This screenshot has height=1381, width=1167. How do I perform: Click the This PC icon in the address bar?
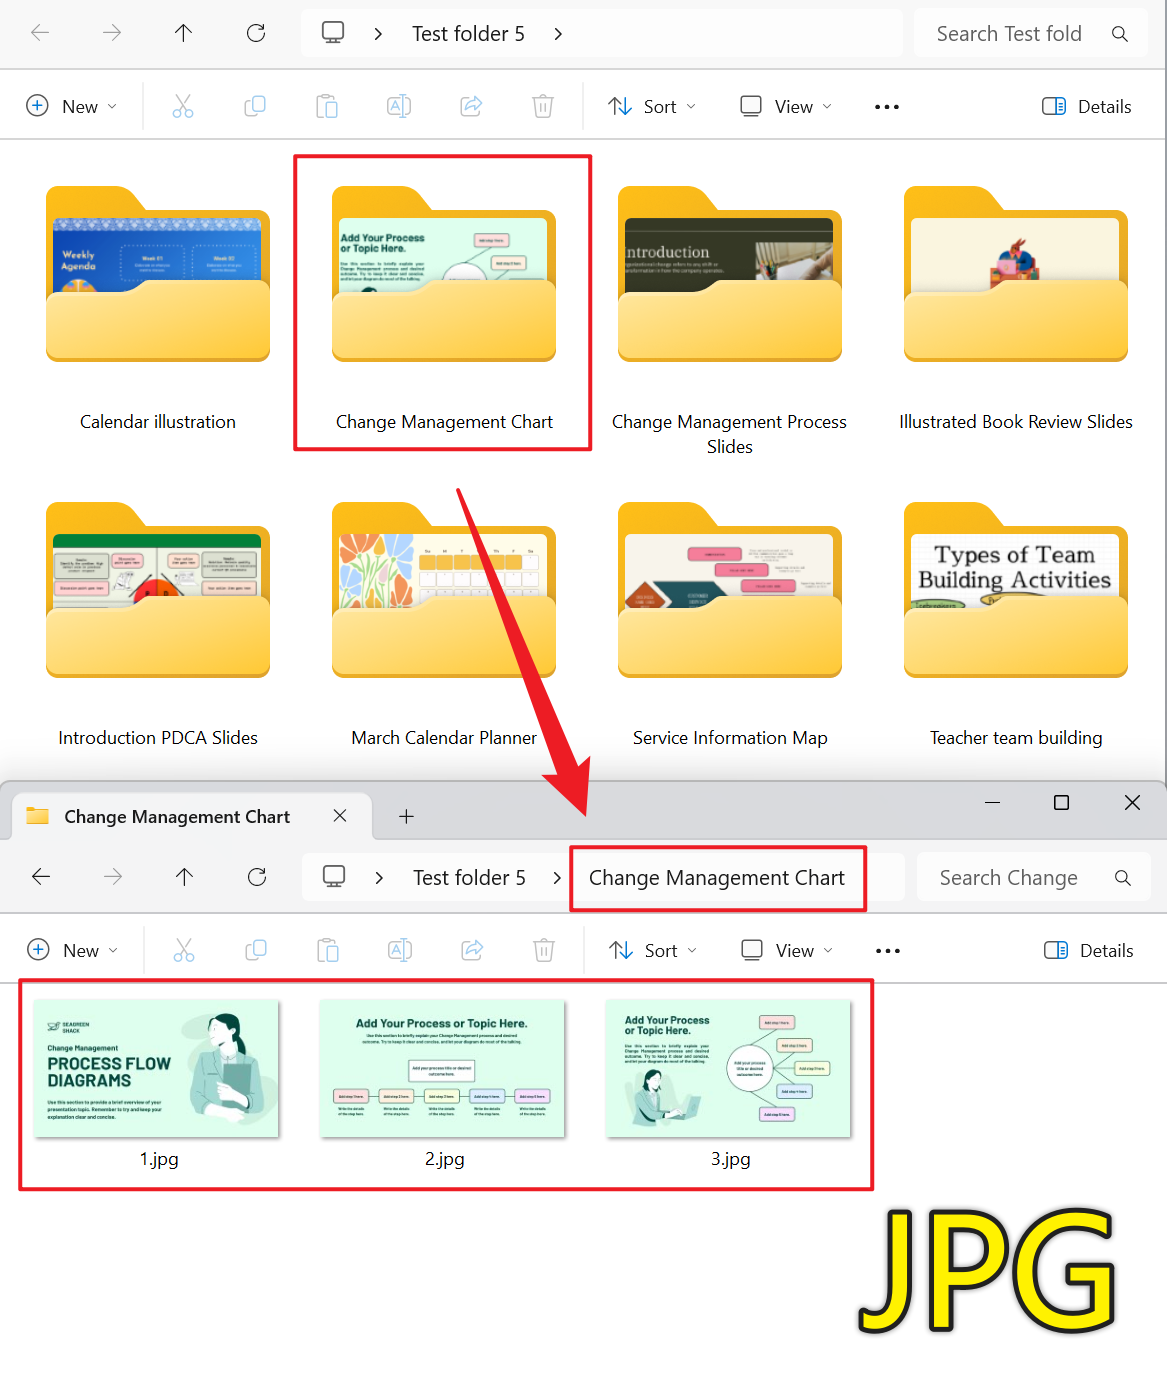pos(333,33)
